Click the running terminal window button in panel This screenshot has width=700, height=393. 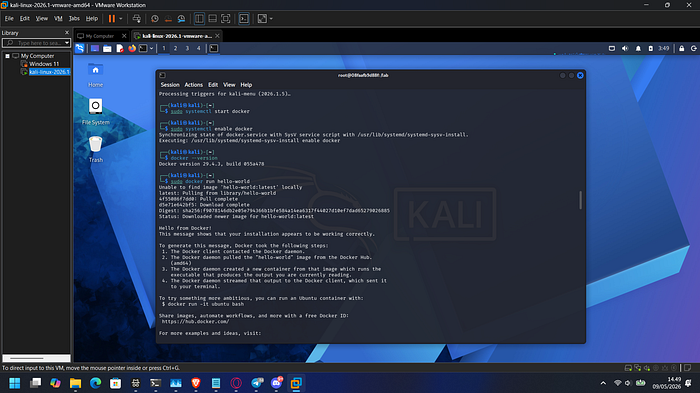coord(214,48)
